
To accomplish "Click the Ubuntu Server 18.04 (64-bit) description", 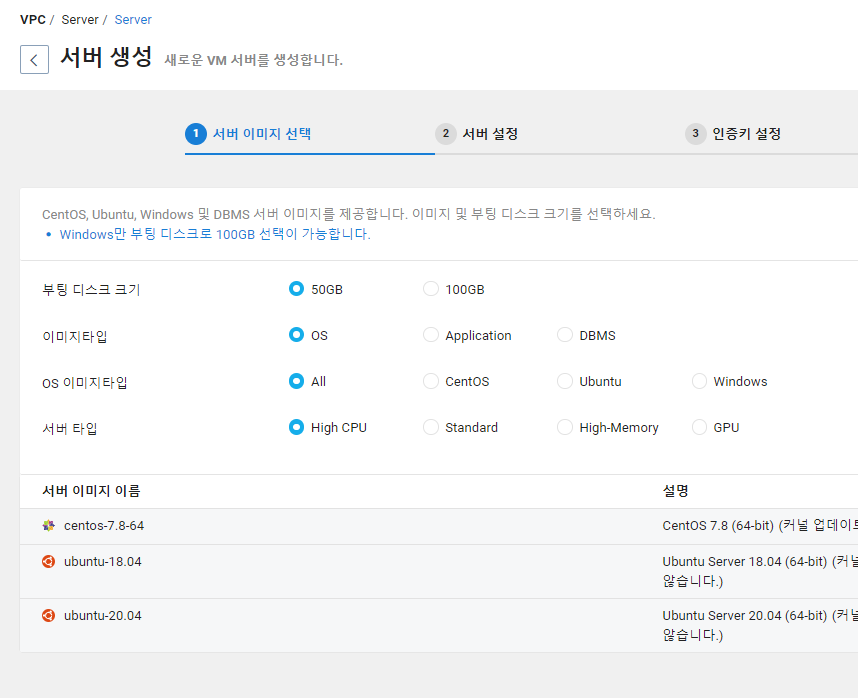I will [x=760, y=571].
